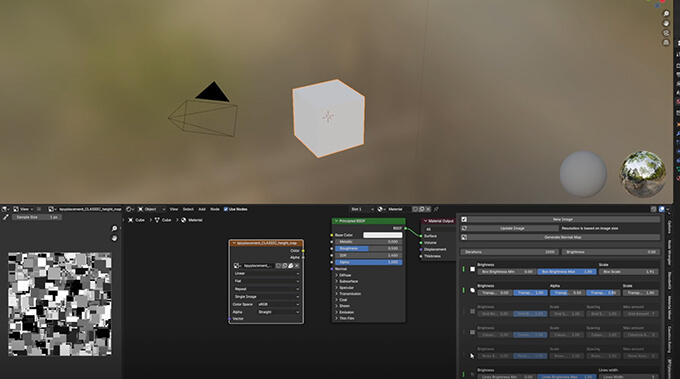The width and height of the screenshot is (680, 379).
Task: Unlink image with X icon in texture node
Action: click(x=297, y=266)
